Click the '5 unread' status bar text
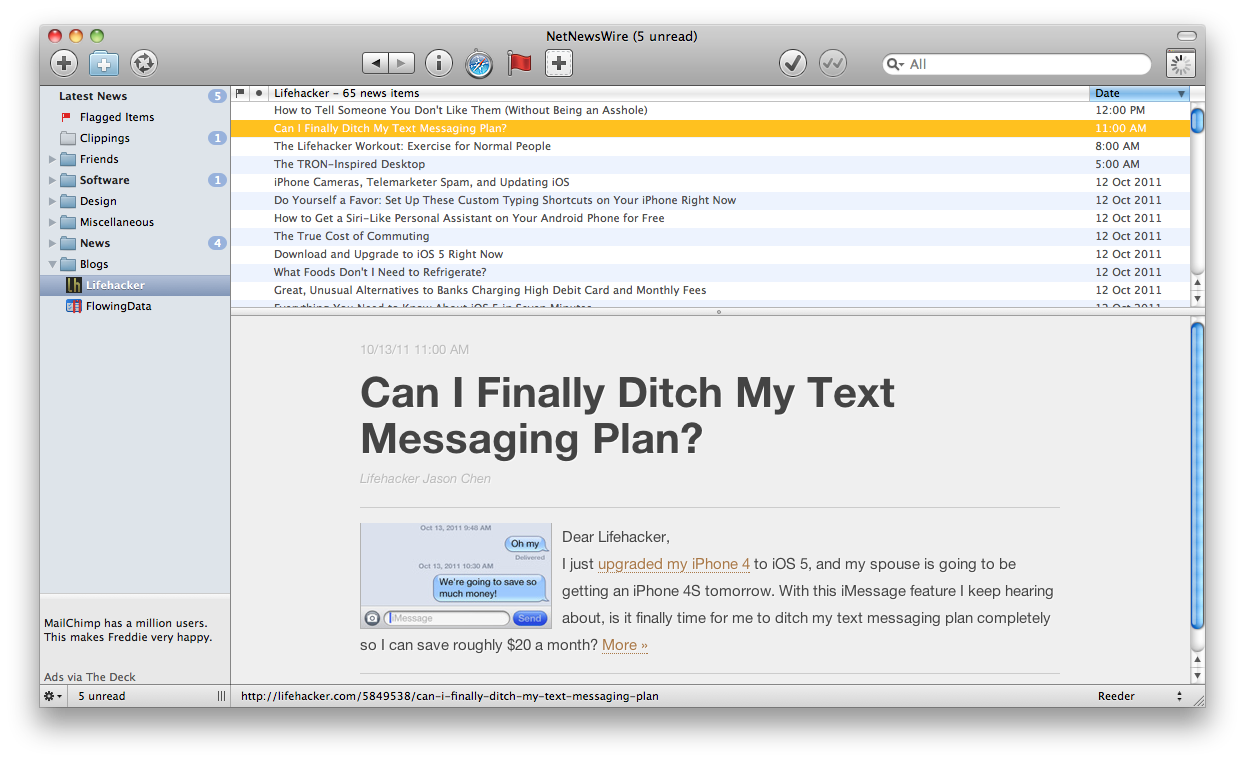Image resolution: width=1245 pixels, height=762 pixels. [102, 696]
